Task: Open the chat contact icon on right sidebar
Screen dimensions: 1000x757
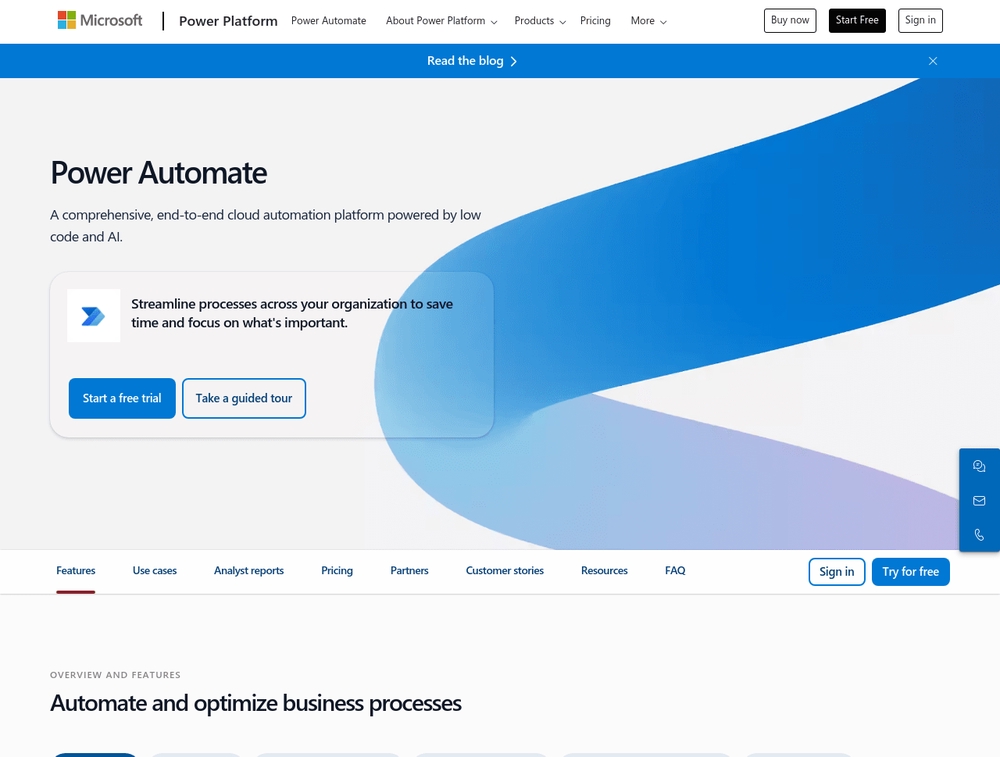Action: 979,466
